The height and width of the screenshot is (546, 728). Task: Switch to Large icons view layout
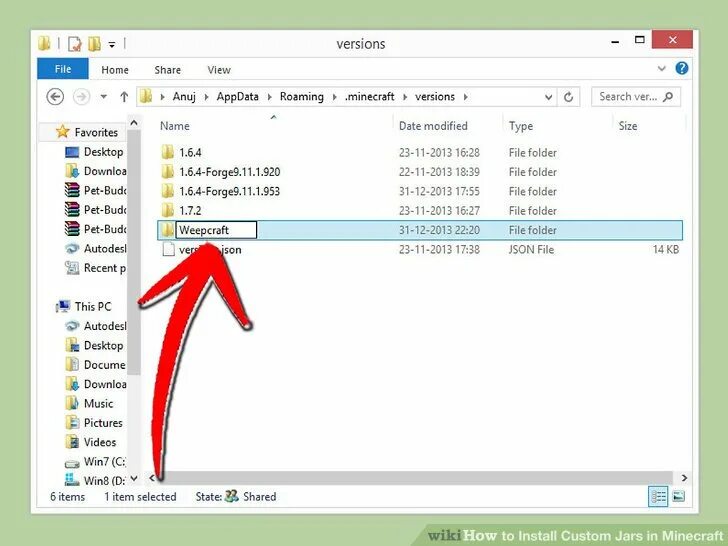click(678, 496)
